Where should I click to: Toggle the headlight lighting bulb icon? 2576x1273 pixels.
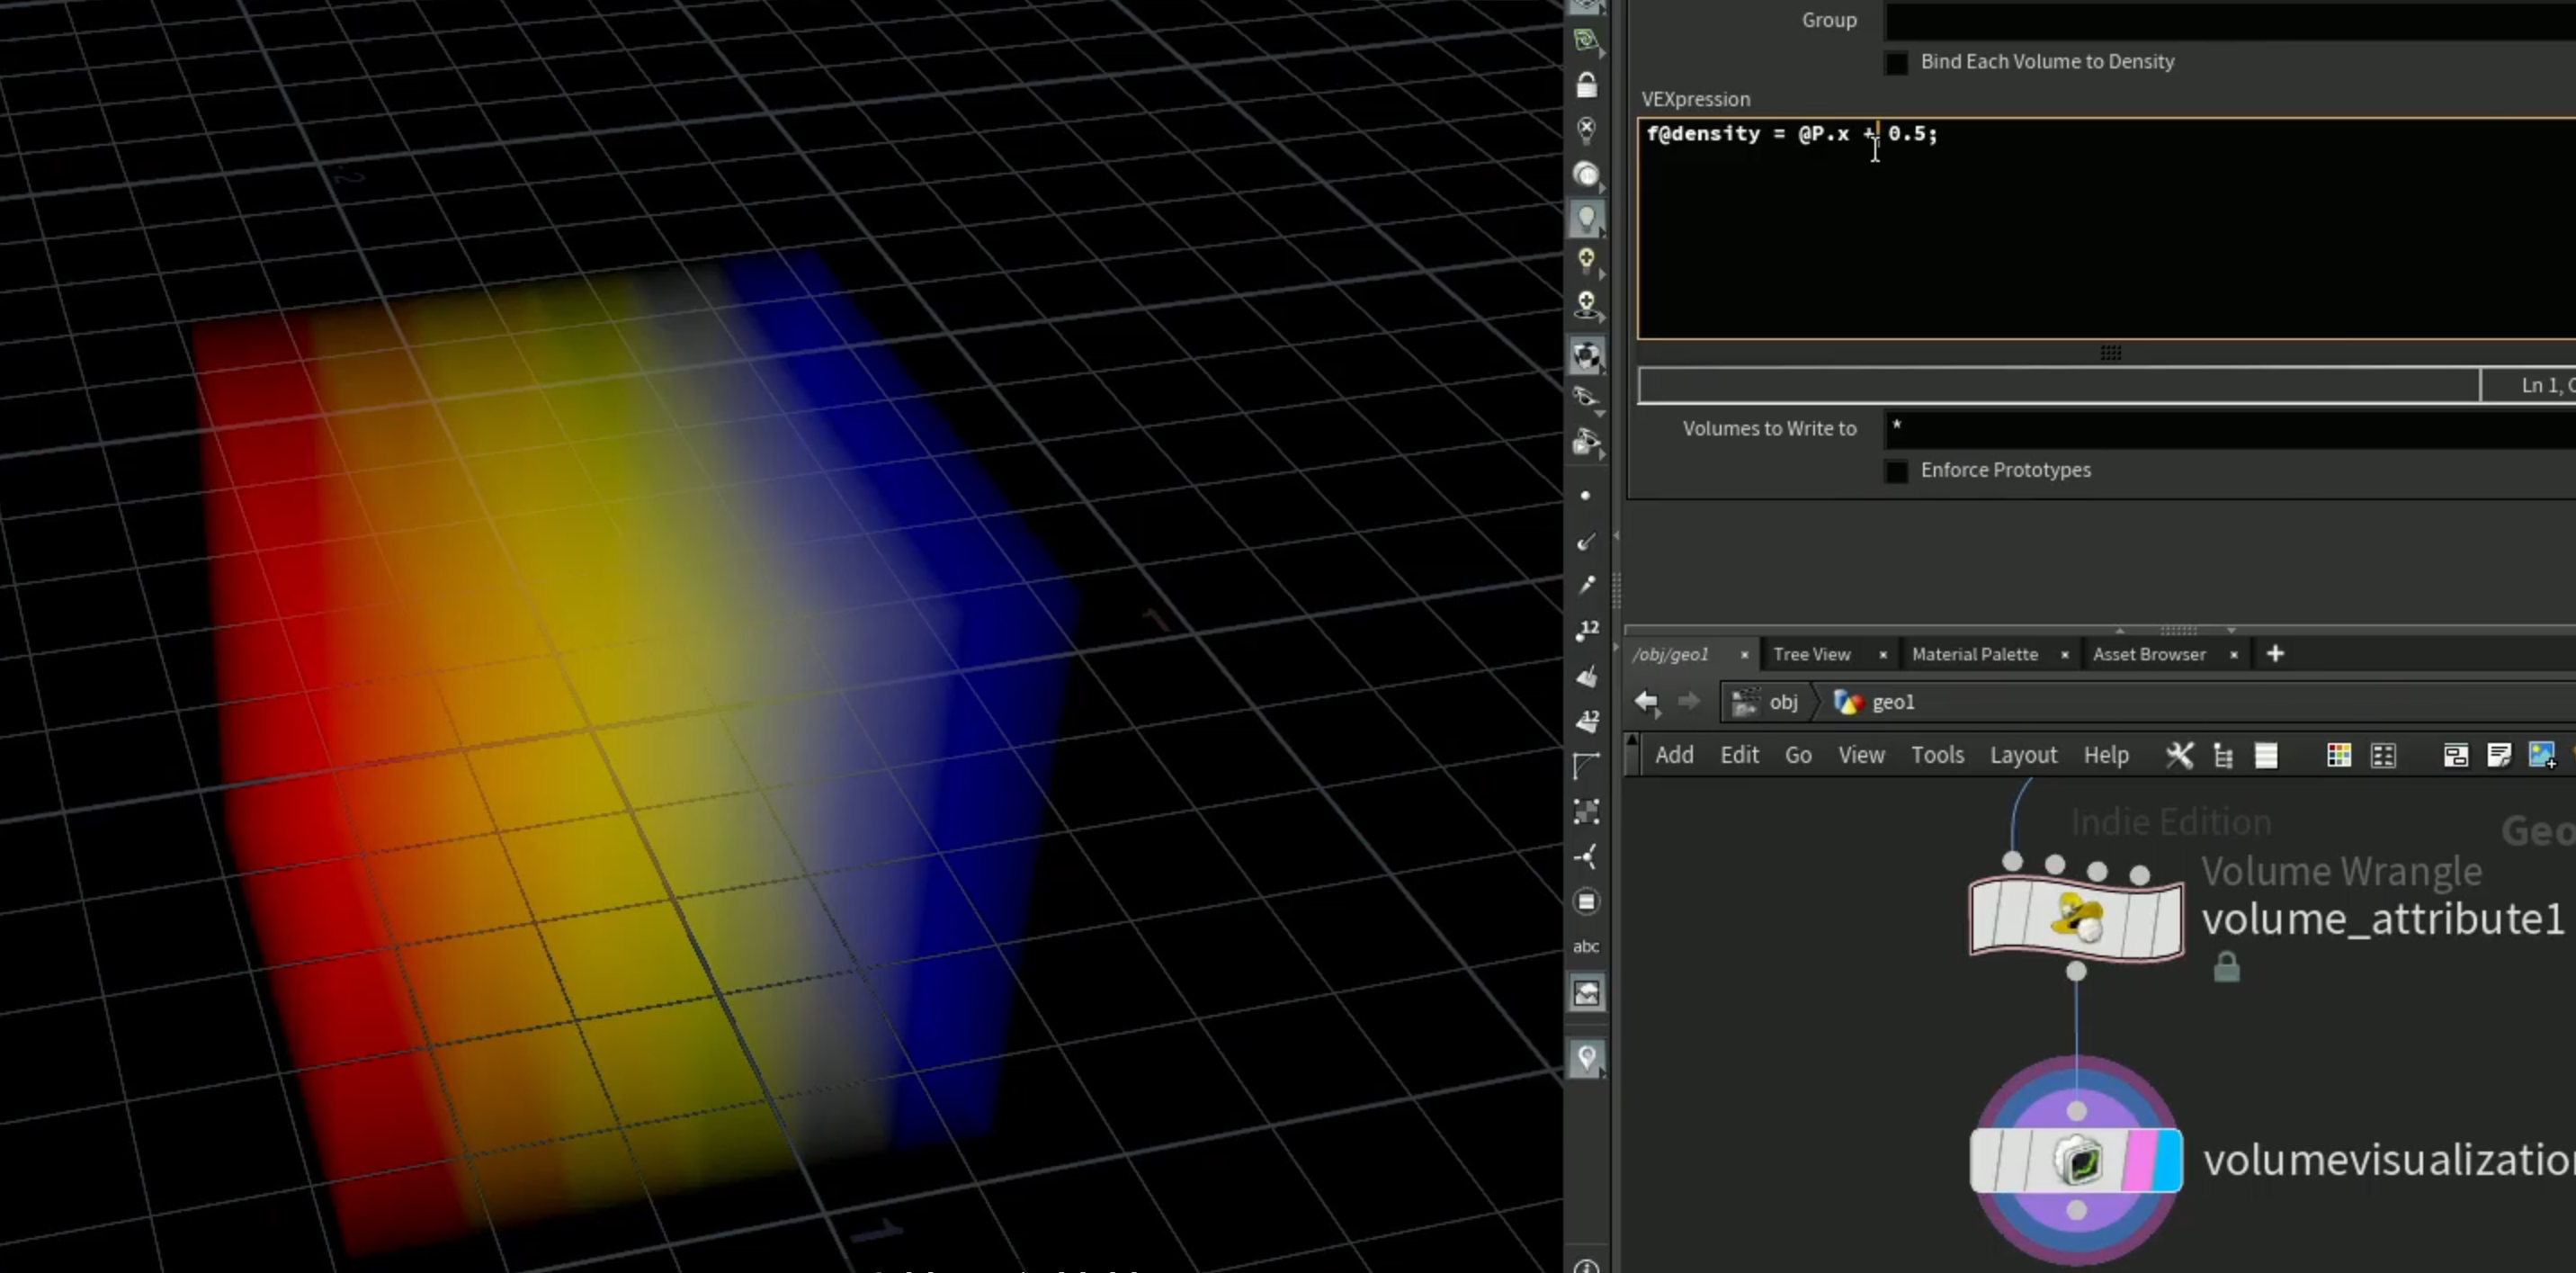pyautogui.click(x=1587, y=219)
